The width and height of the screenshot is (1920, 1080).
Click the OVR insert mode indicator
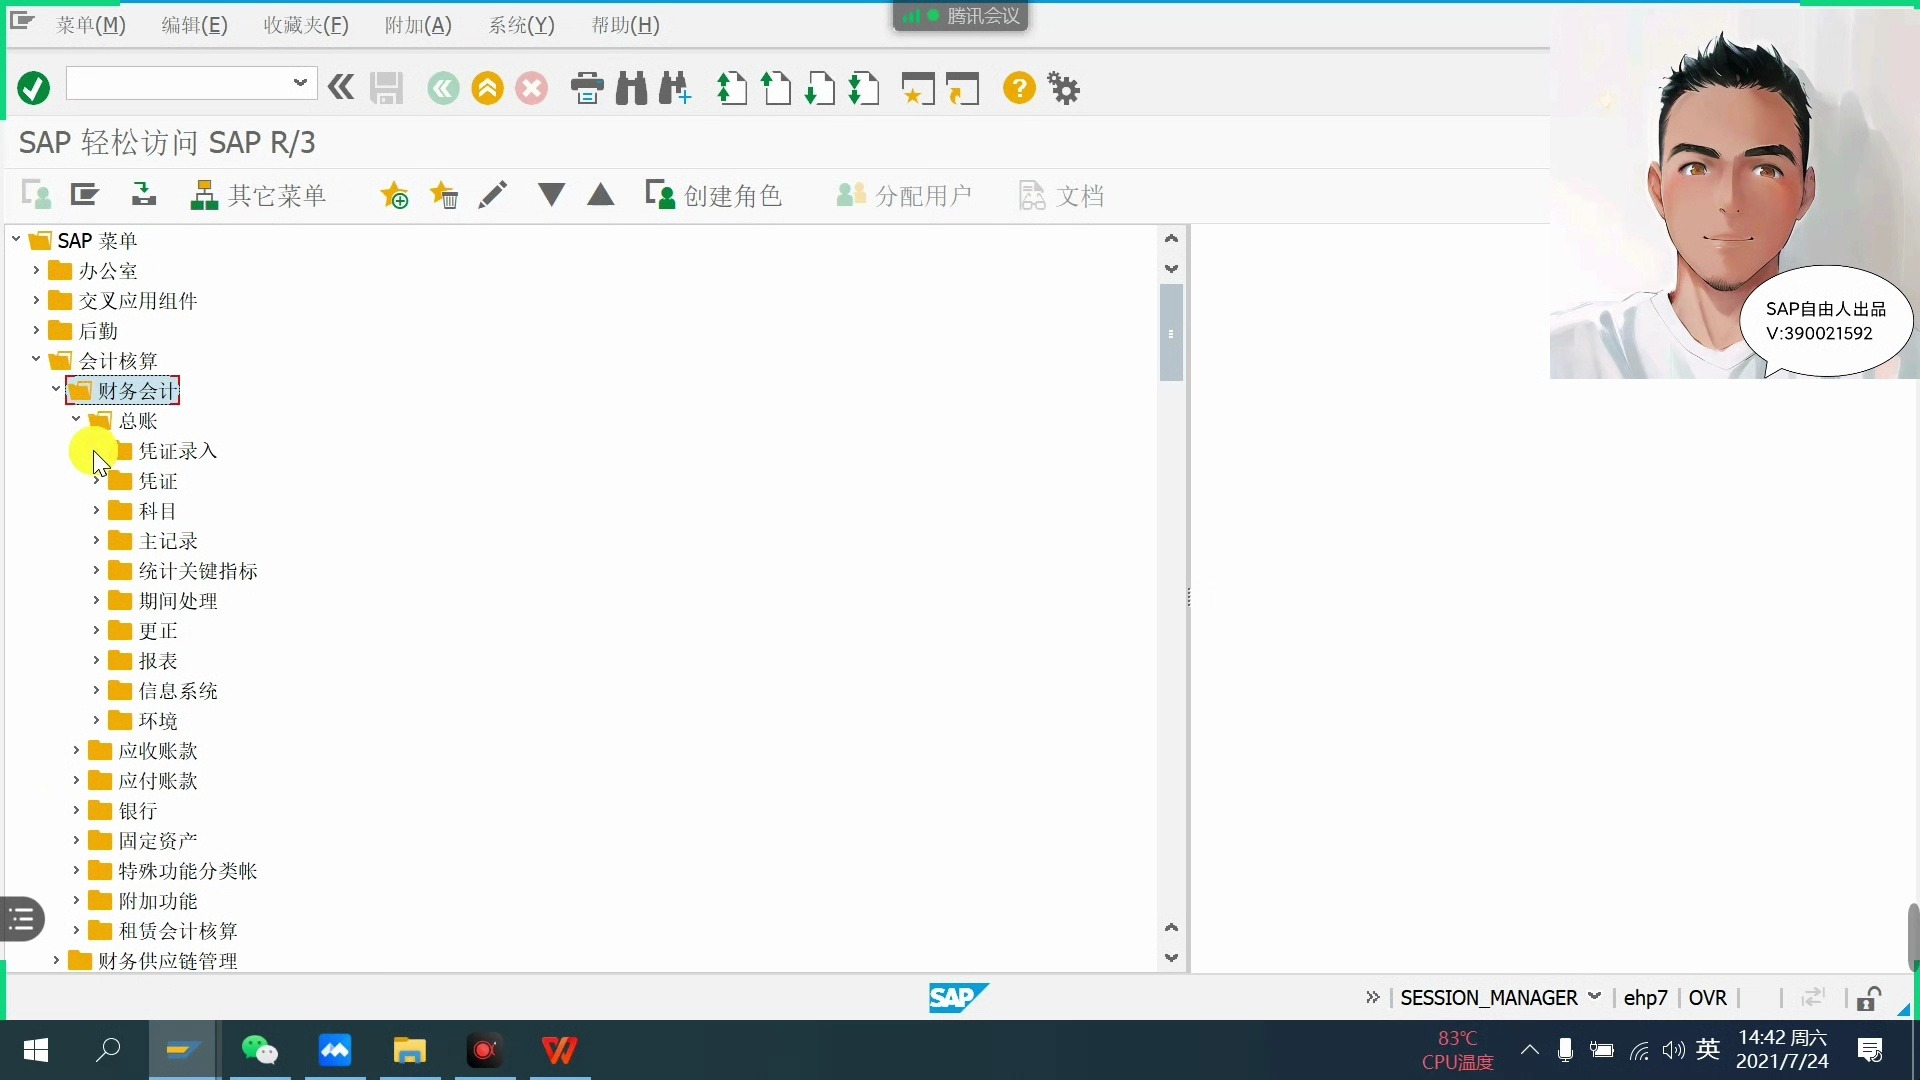point(1707,998)
